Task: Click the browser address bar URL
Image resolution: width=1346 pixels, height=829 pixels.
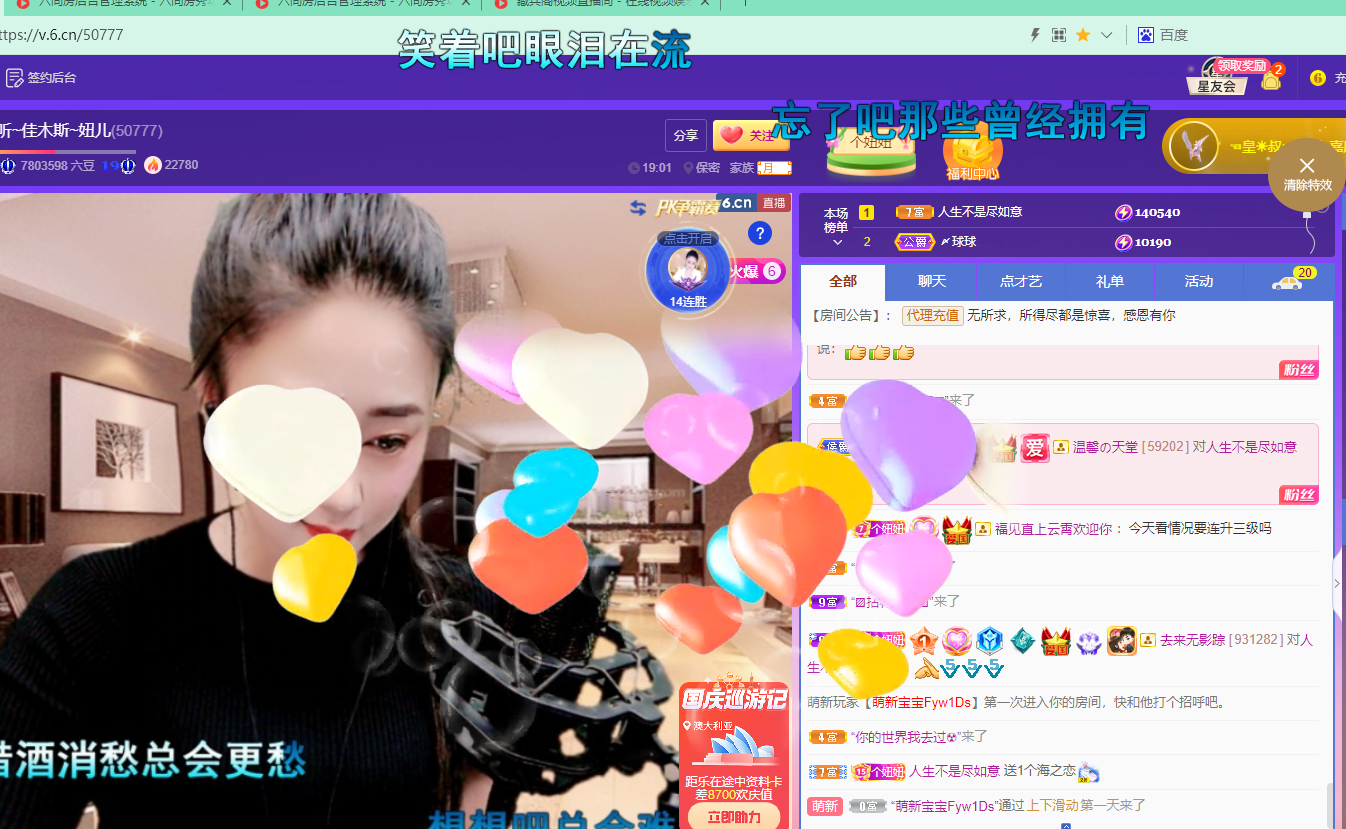Action: [62, 35]
